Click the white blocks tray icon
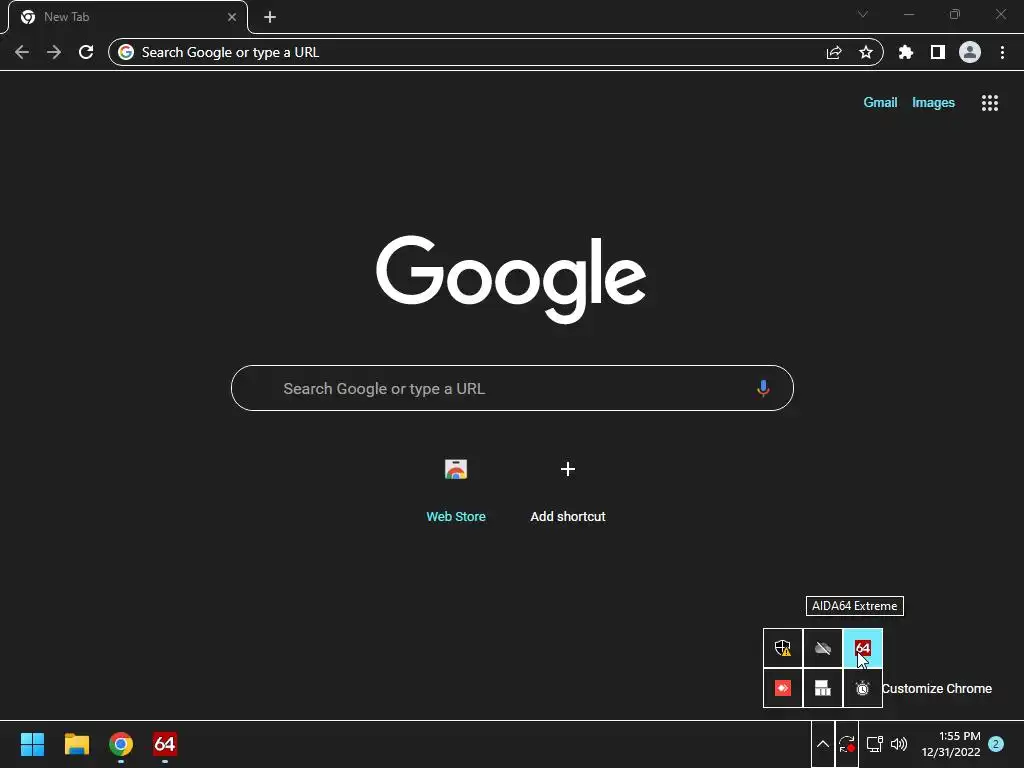 click(x=823, y=688)
